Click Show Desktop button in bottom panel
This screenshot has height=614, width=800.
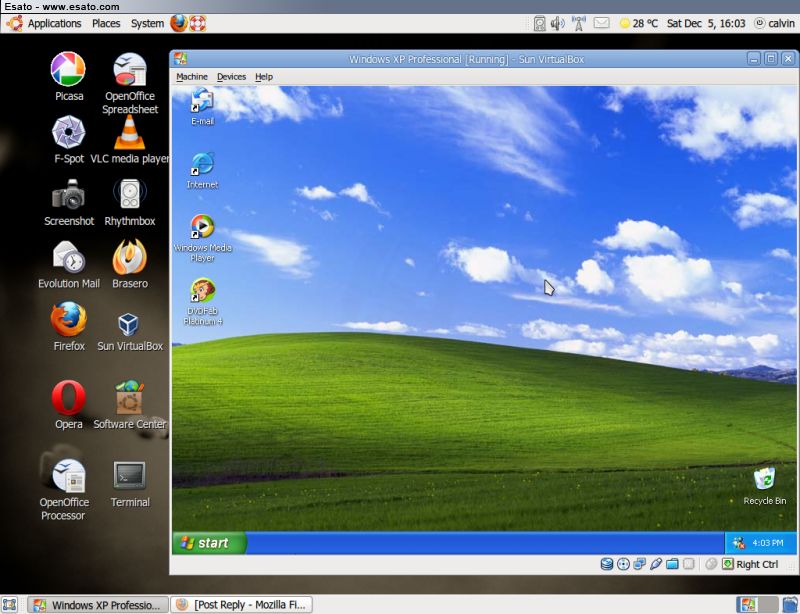(x=10, y=605)
